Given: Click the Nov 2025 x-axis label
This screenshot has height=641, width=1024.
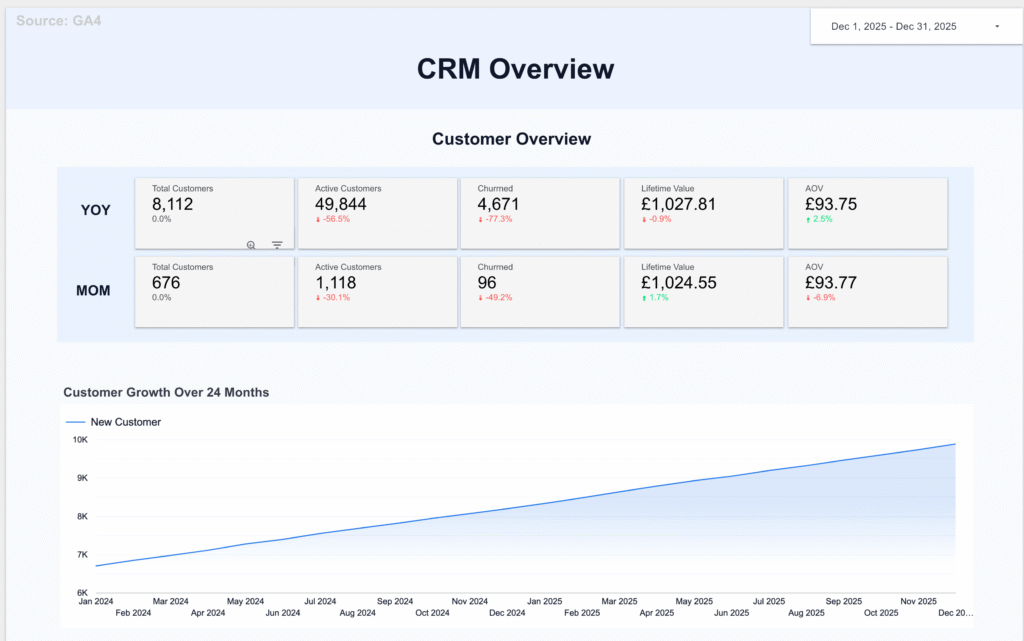Looking at the screenshot, I should click(918, 601).
